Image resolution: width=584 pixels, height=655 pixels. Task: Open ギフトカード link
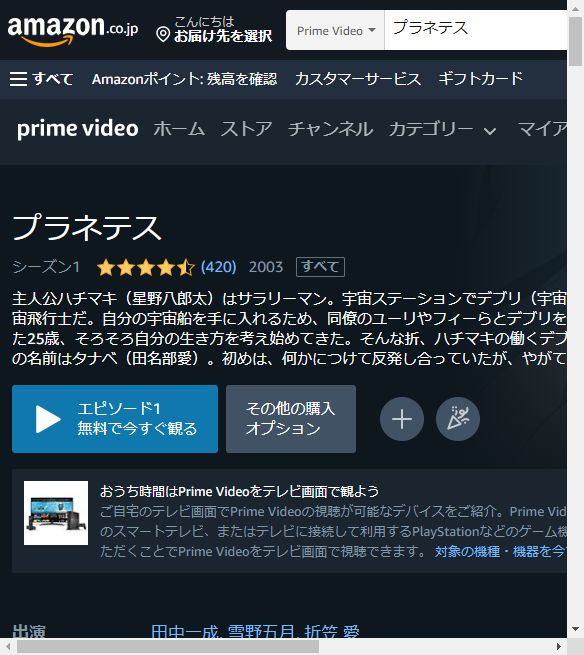pos(480,79)
